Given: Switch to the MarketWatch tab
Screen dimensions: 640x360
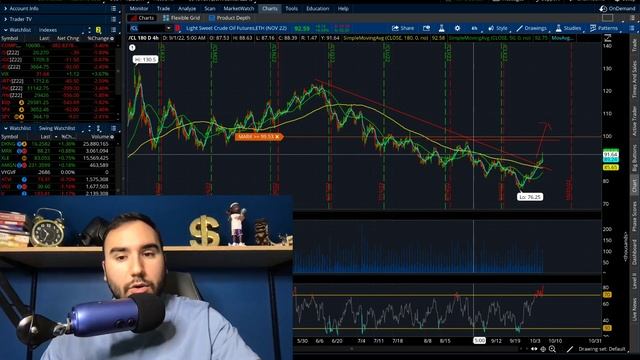Looking at the screenshot, I should 238,9.
